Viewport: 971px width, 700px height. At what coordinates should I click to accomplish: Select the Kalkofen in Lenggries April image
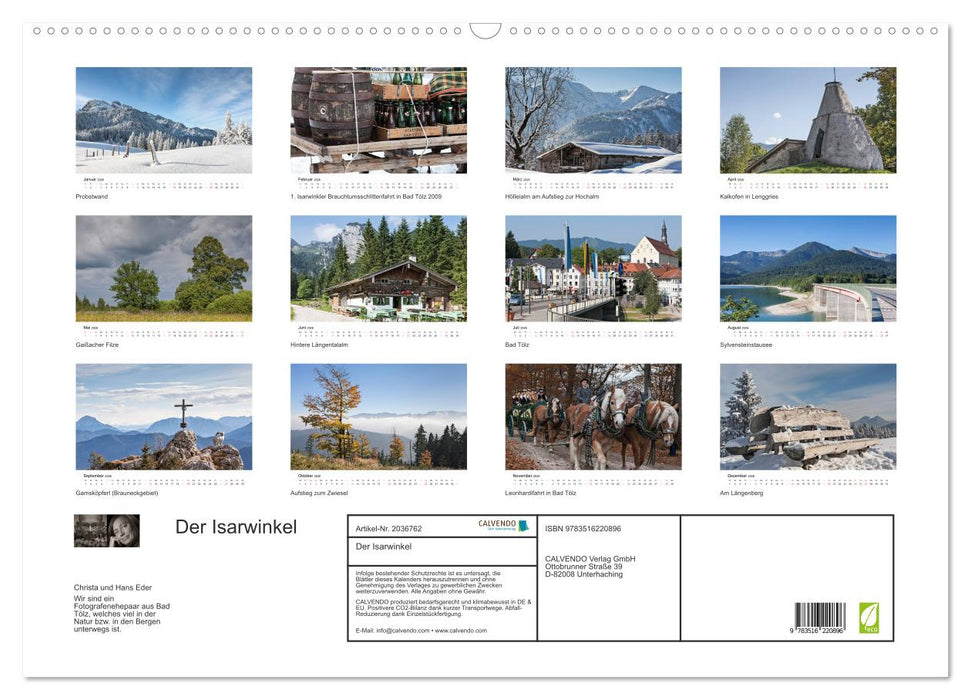(x=807, y=119)
